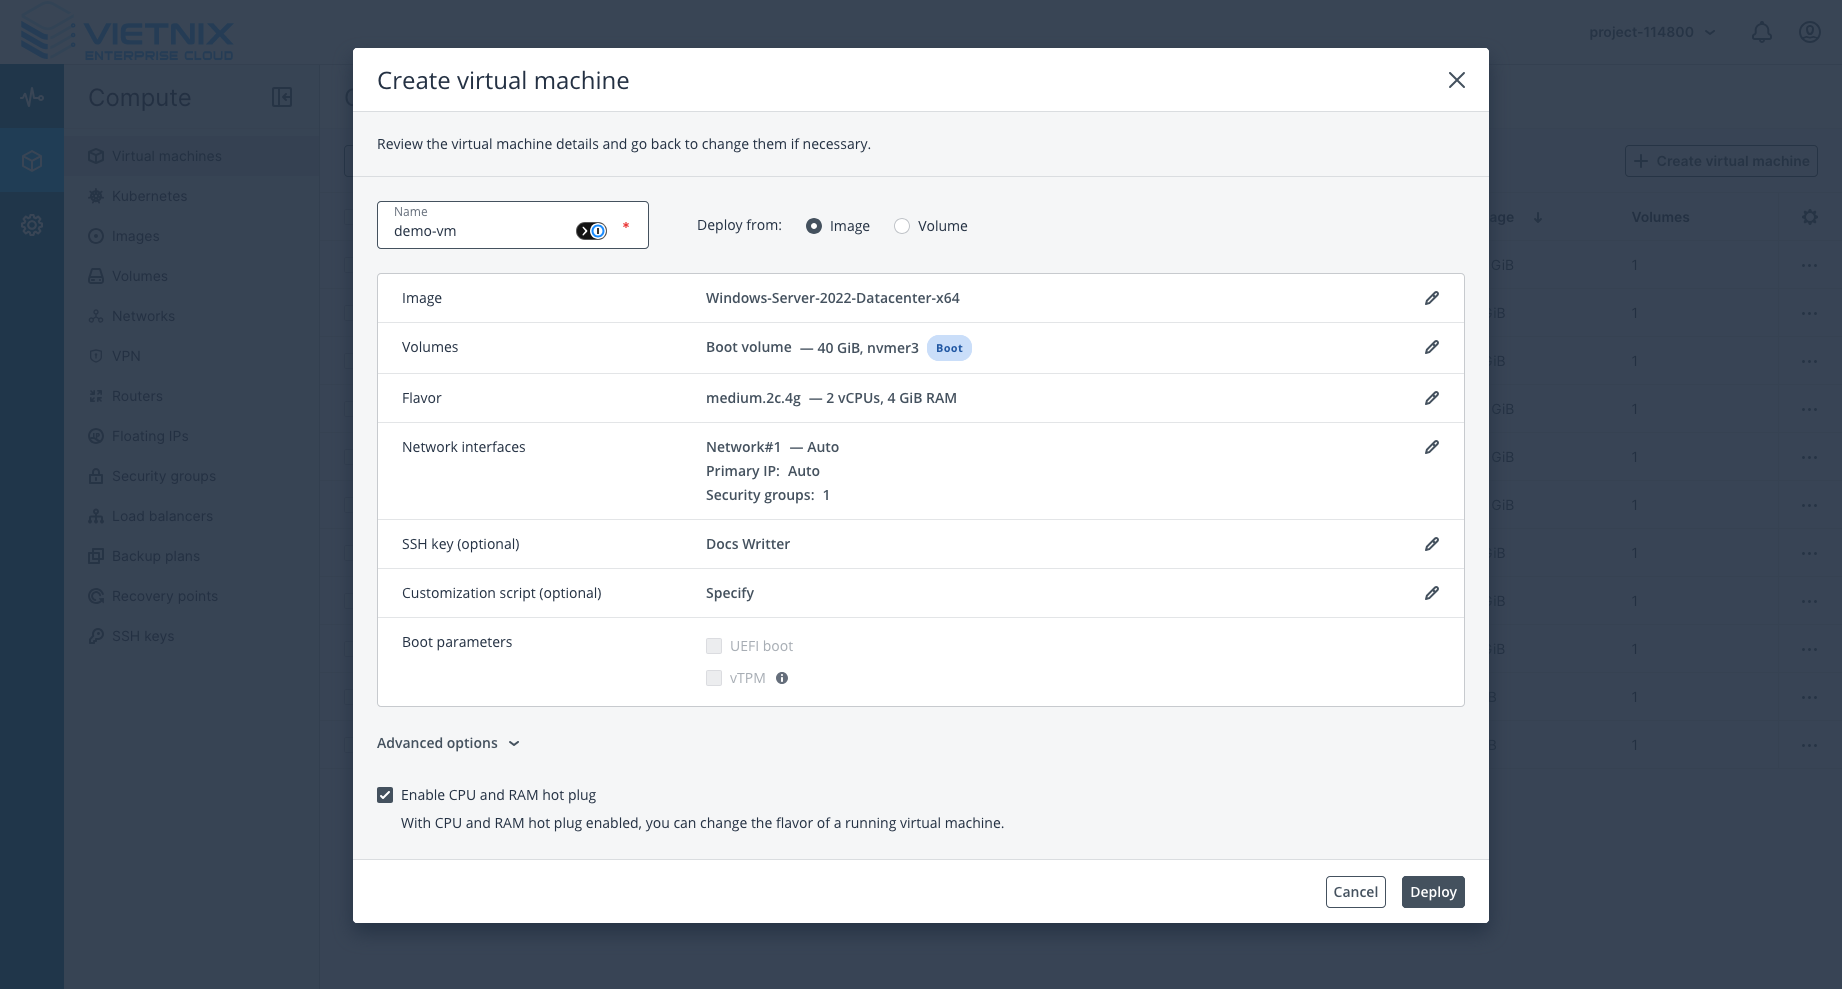Viewport: 1842px width, 989px height.
Task: Select Image as the deploy source
Action: (814, 226)
